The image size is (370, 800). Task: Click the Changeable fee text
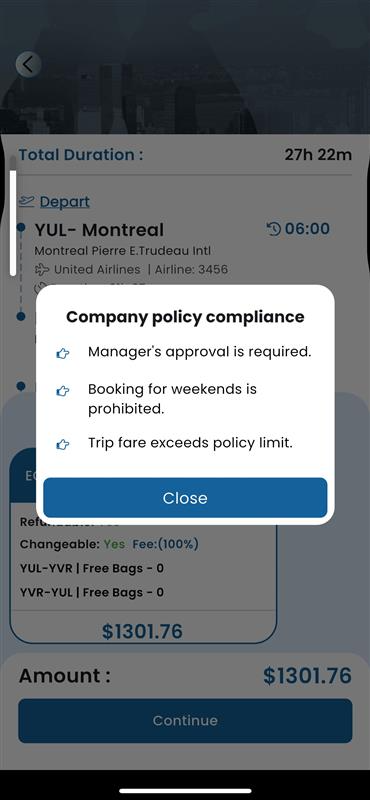tap(165, 544)
